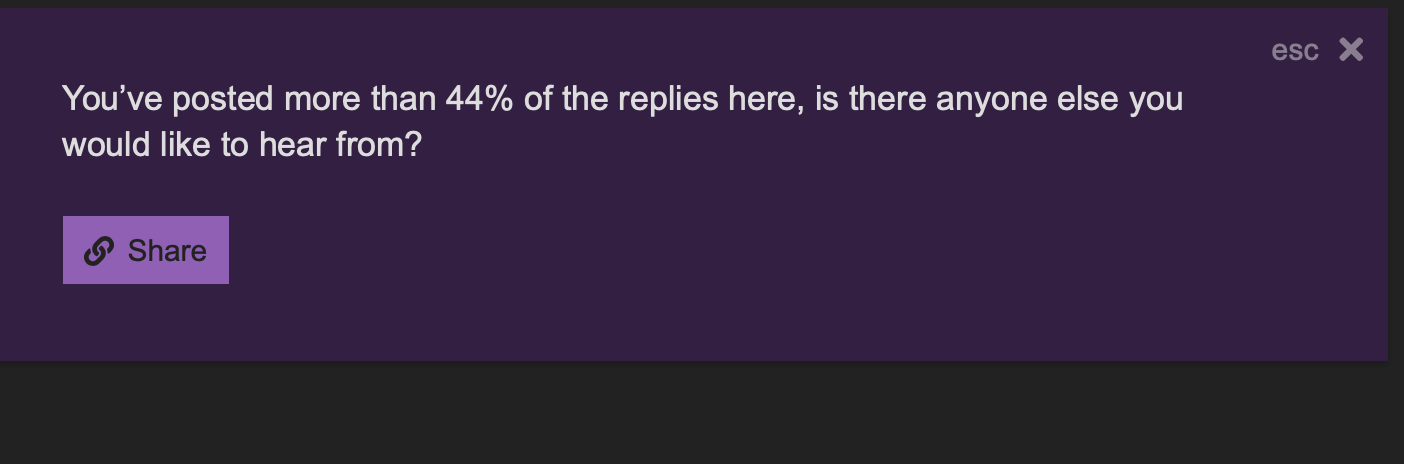Close the notice with the X icon
The height and width of the screenshot is (464, 1404).
click(x=1351, y=50)
